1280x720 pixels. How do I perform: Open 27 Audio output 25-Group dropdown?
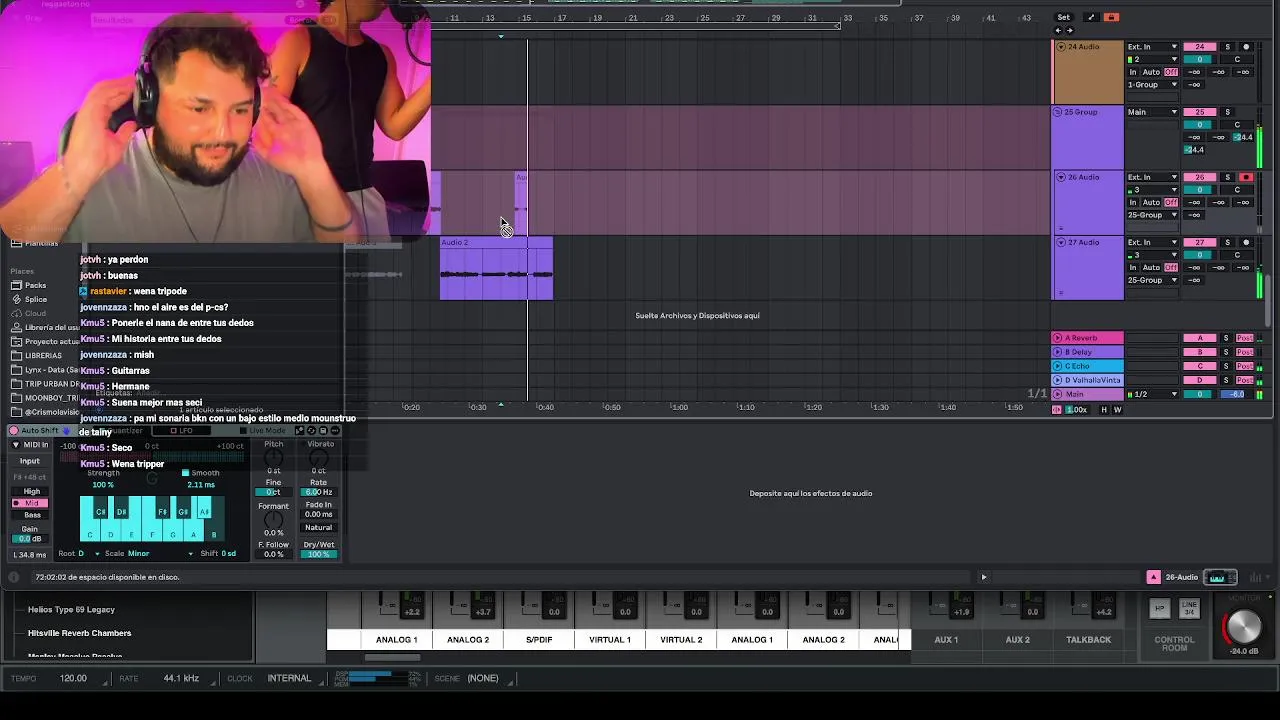1152,280
